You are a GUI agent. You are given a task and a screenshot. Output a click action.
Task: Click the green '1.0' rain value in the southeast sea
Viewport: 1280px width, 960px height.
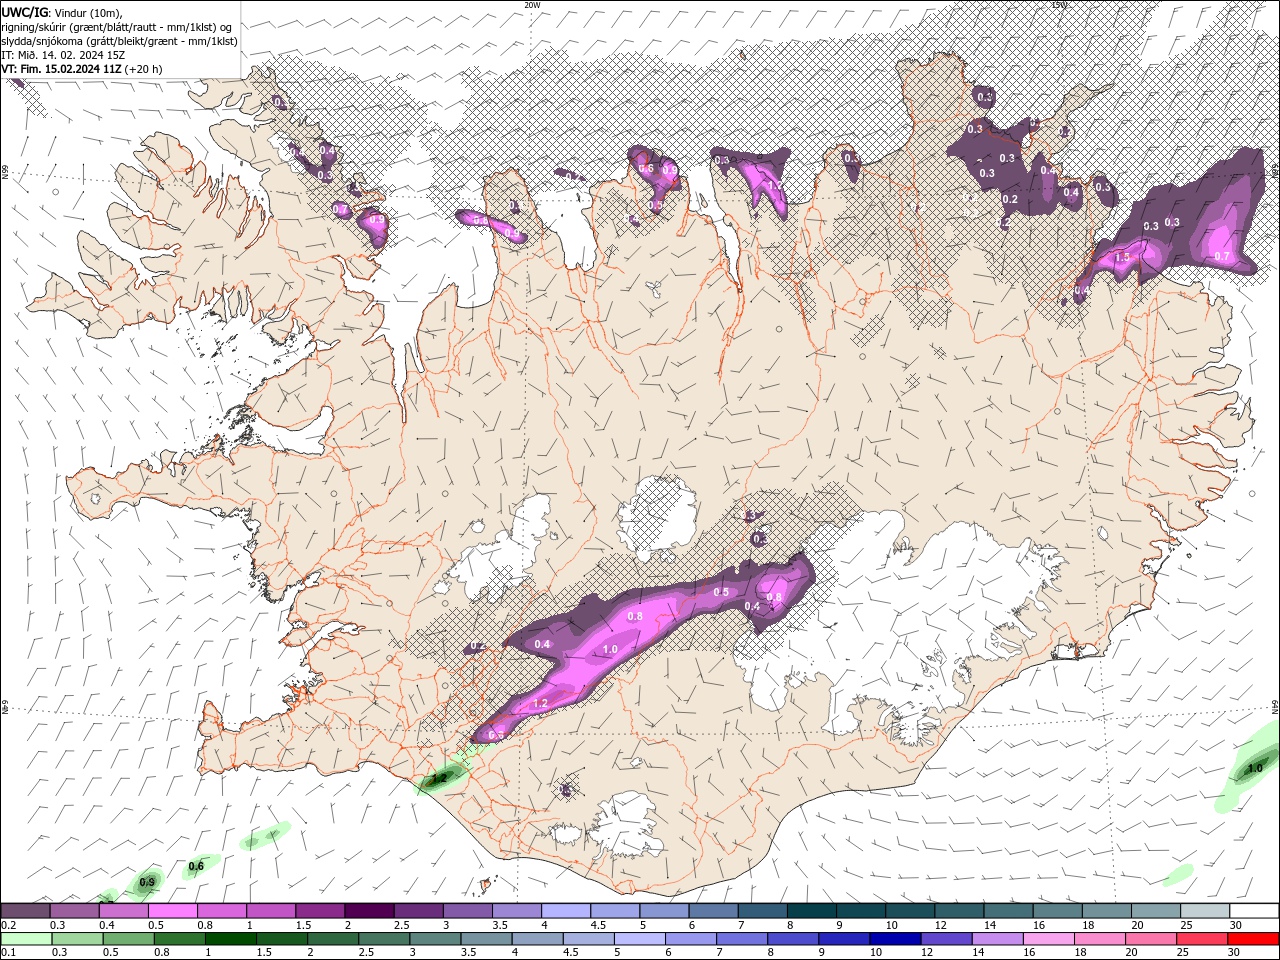point(1255,769)
